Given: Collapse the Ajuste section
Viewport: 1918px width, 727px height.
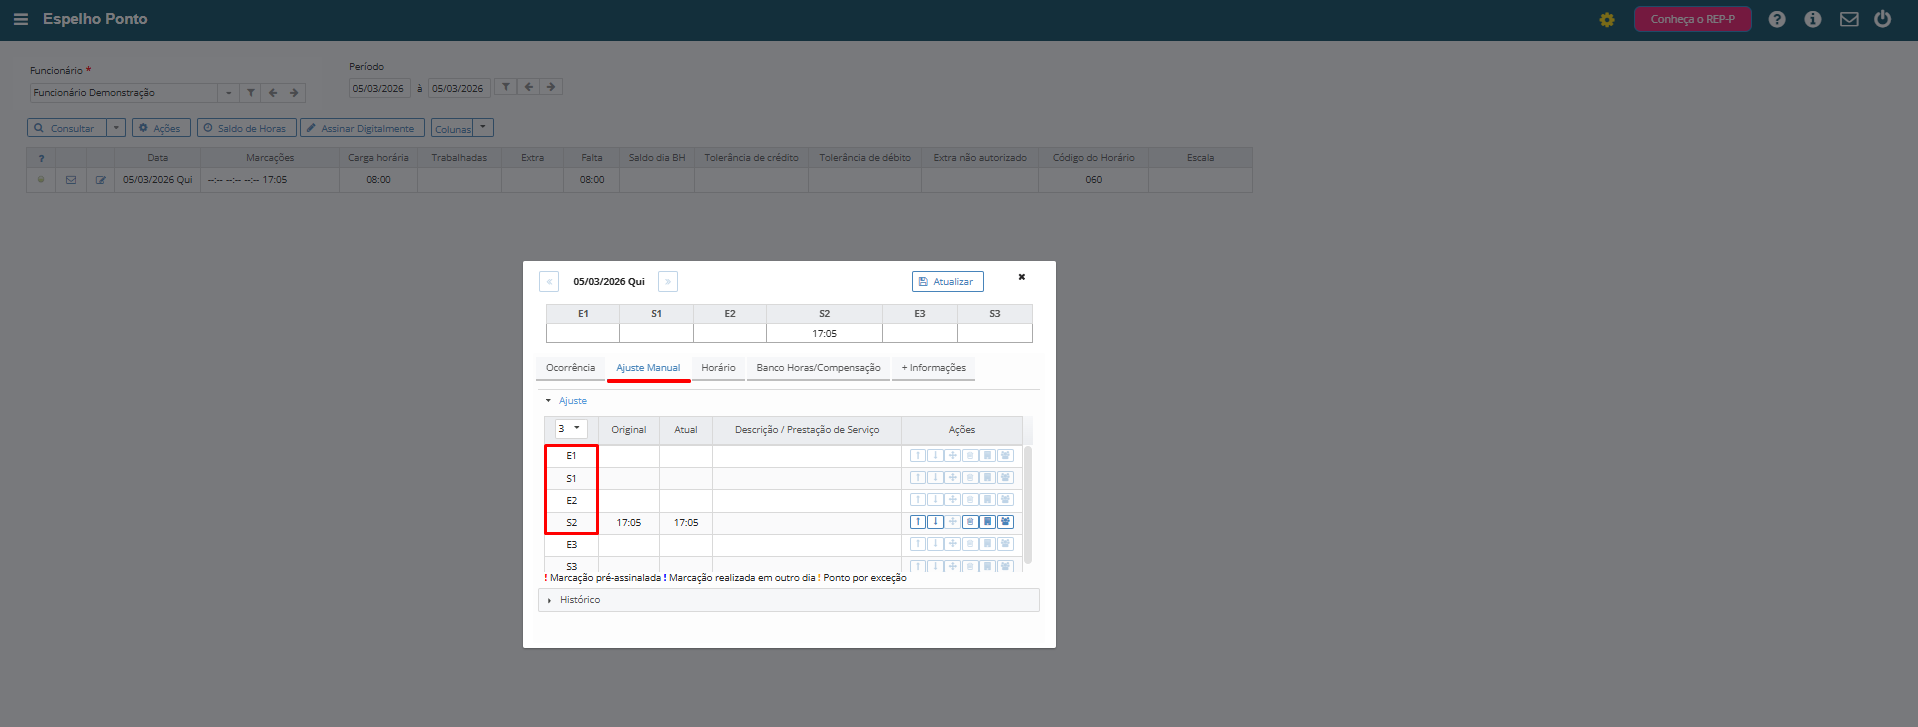Looking at the screenshot, I should point(566,401).
